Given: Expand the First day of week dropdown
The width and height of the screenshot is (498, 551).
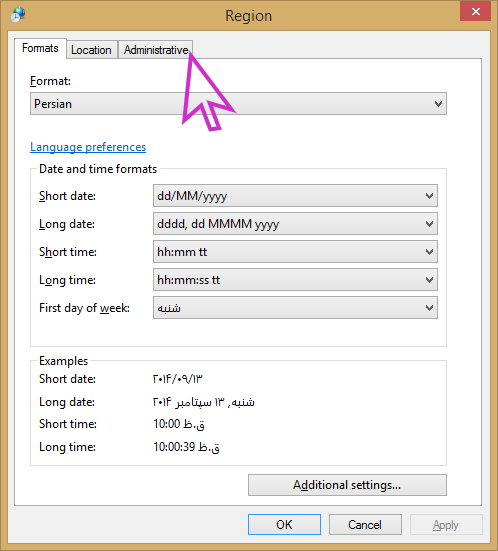Looking at the screenshot, I should 295,308.
